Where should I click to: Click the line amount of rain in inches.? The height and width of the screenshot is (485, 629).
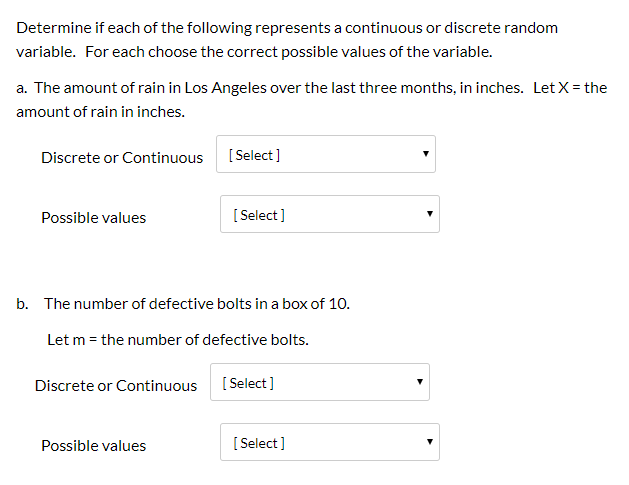(x=100, y=112)
